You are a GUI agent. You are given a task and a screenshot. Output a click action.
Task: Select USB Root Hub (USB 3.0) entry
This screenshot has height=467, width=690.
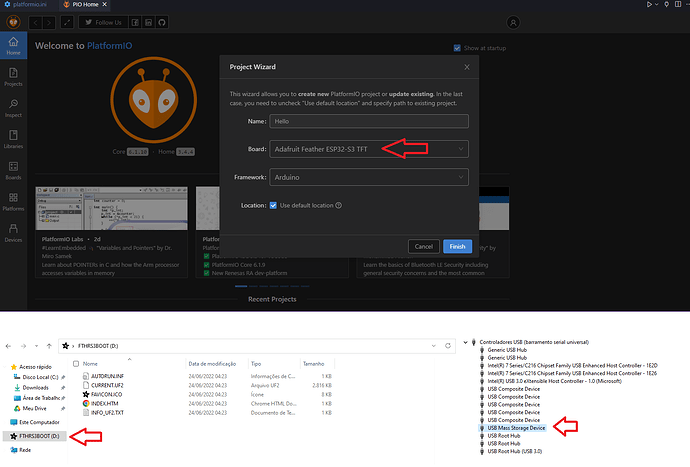coord(514,452)
